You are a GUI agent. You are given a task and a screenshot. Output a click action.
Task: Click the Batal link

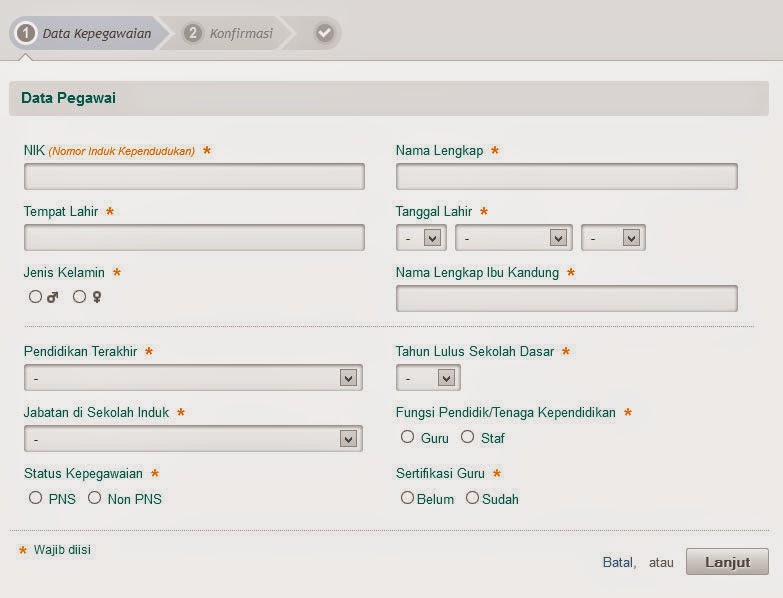coord(618,562)
